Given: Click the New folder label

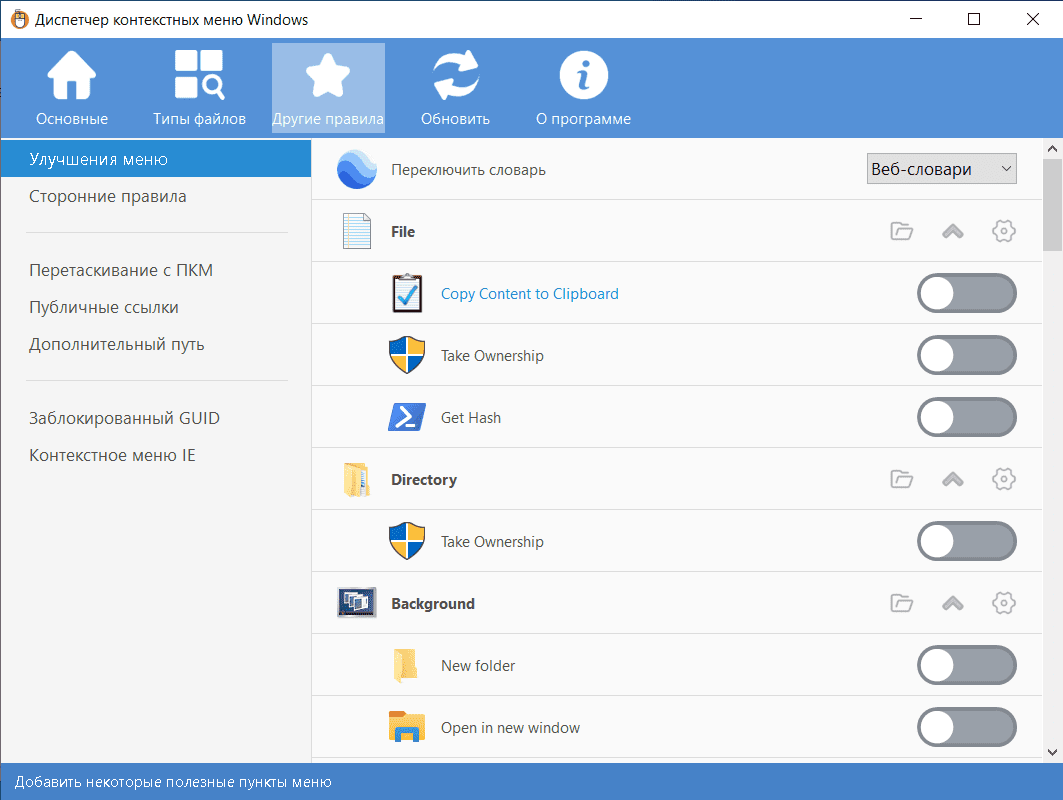Looking at the screenshot, I should [x=478, y=666].
